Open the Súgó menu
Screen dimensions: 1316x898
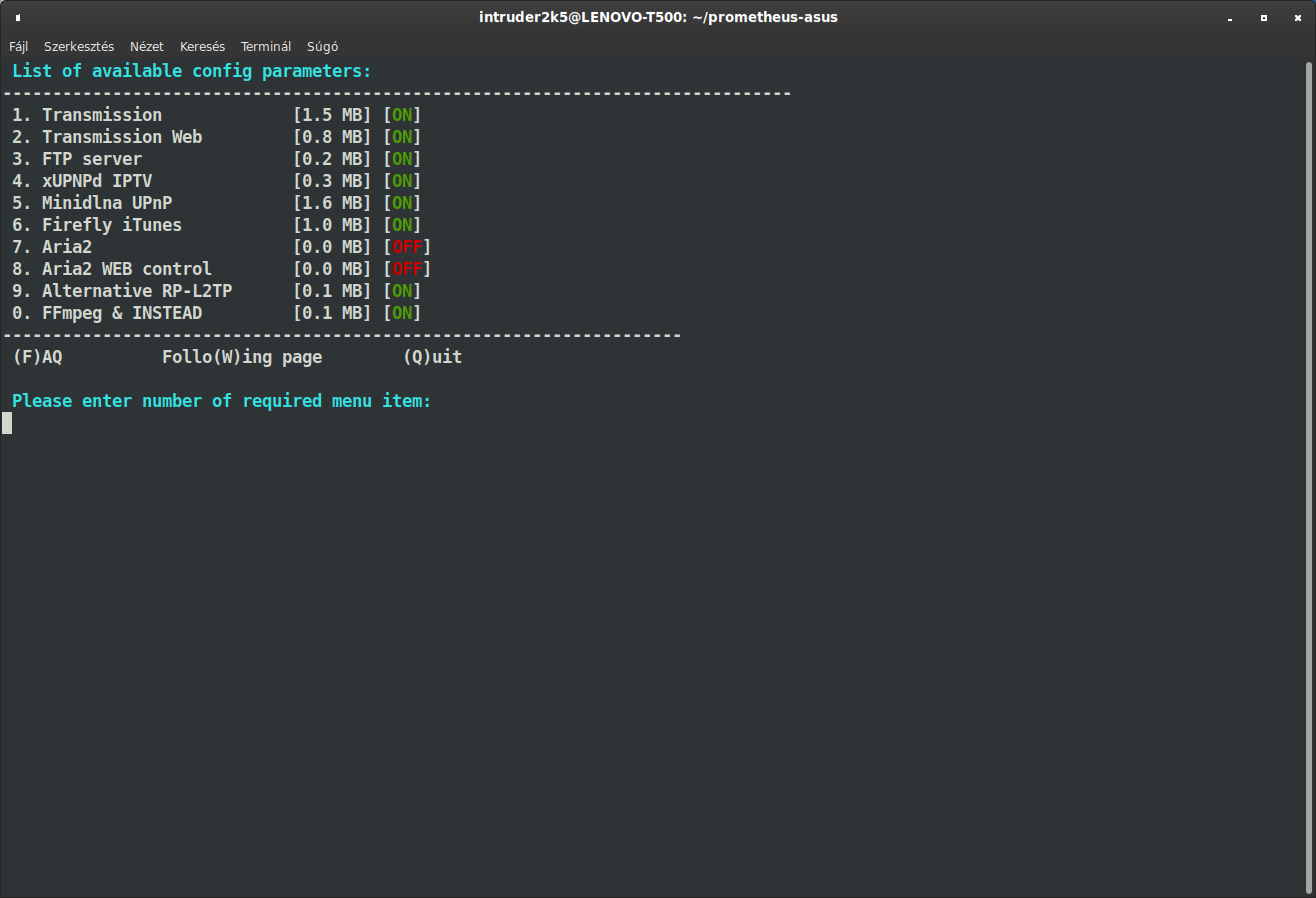(322, 46)
